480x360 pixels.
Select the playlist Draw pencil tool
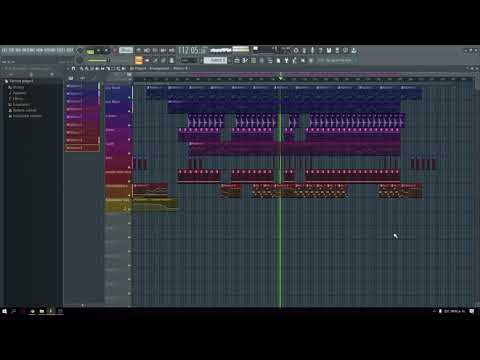(81, 68)
